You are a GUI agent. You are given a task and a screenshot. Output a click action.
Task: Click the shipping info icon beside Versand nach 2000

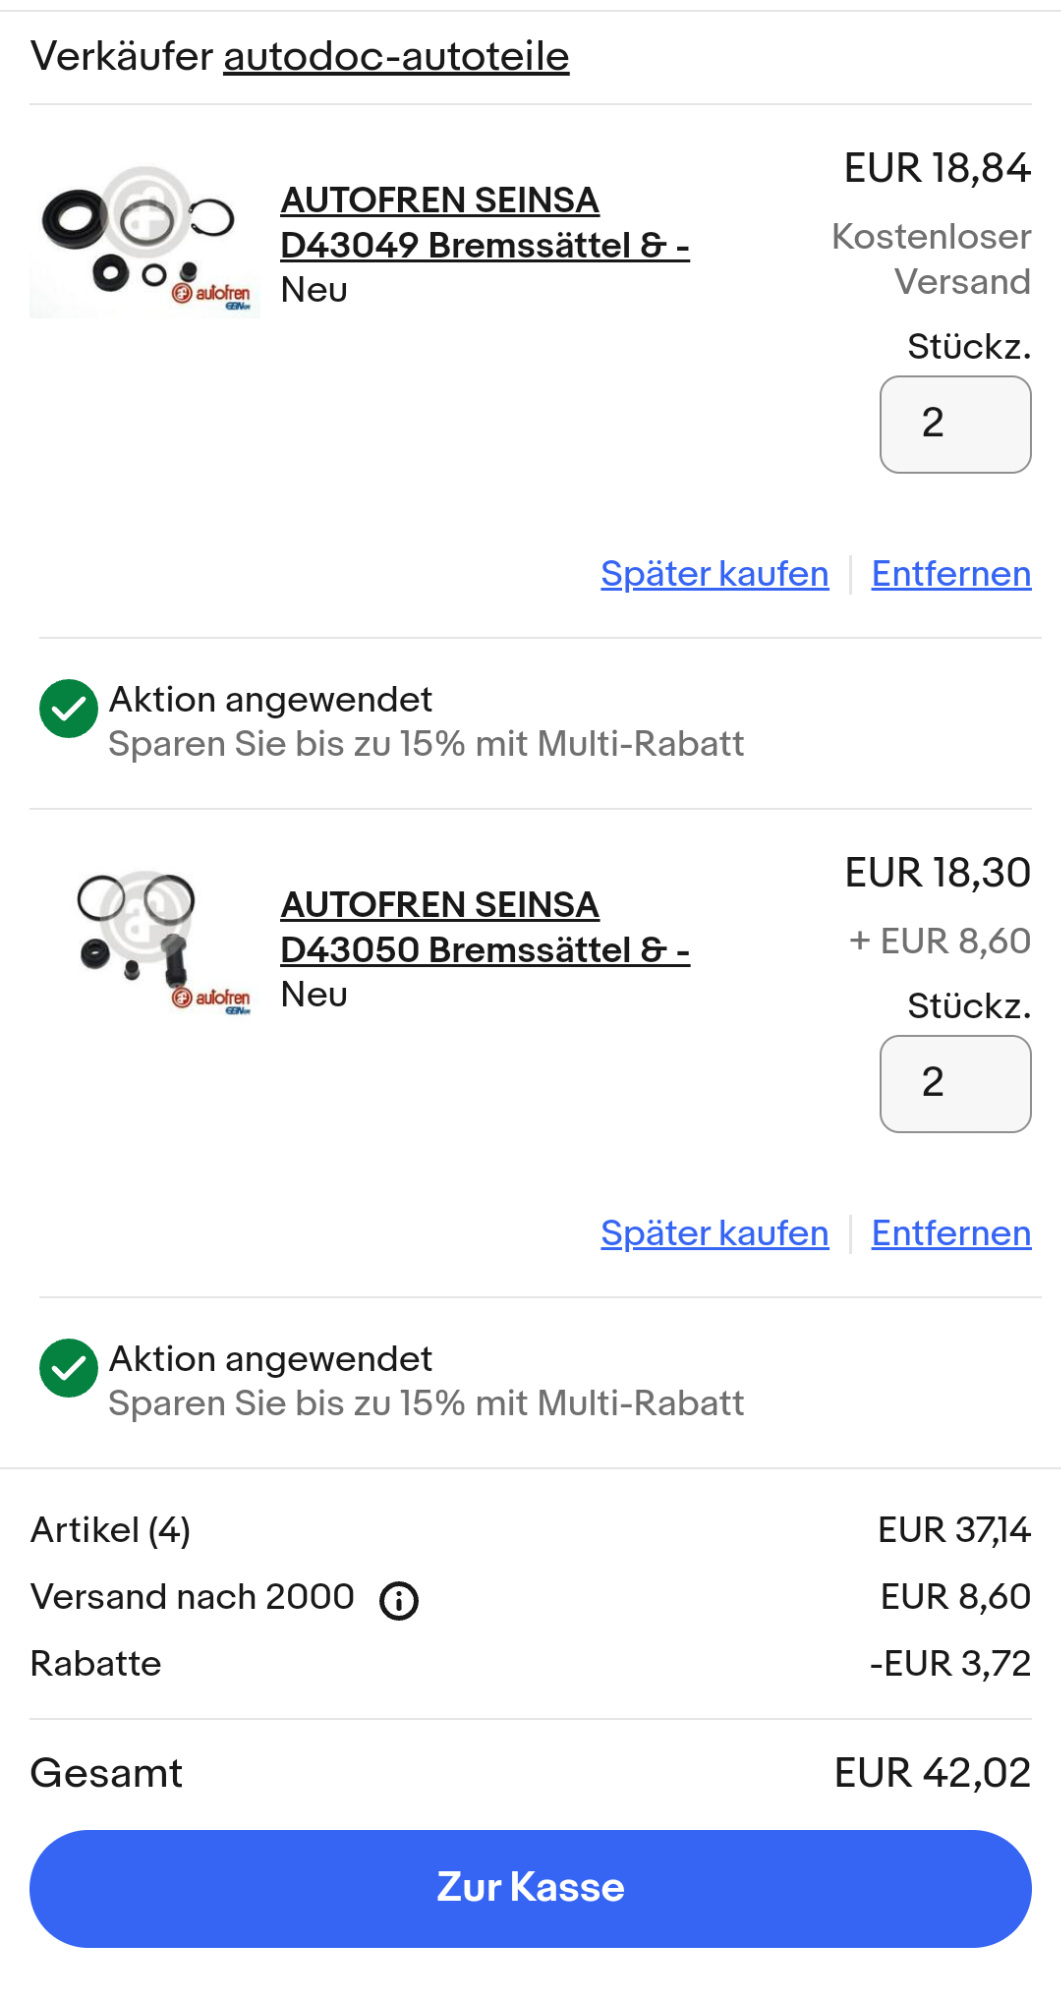[x=399, y=1600]
